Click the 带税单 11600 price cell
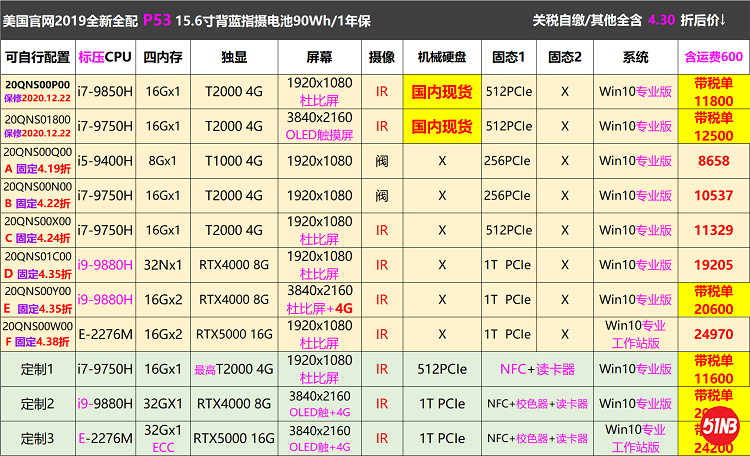750x456 pixels. click(712, 369)
